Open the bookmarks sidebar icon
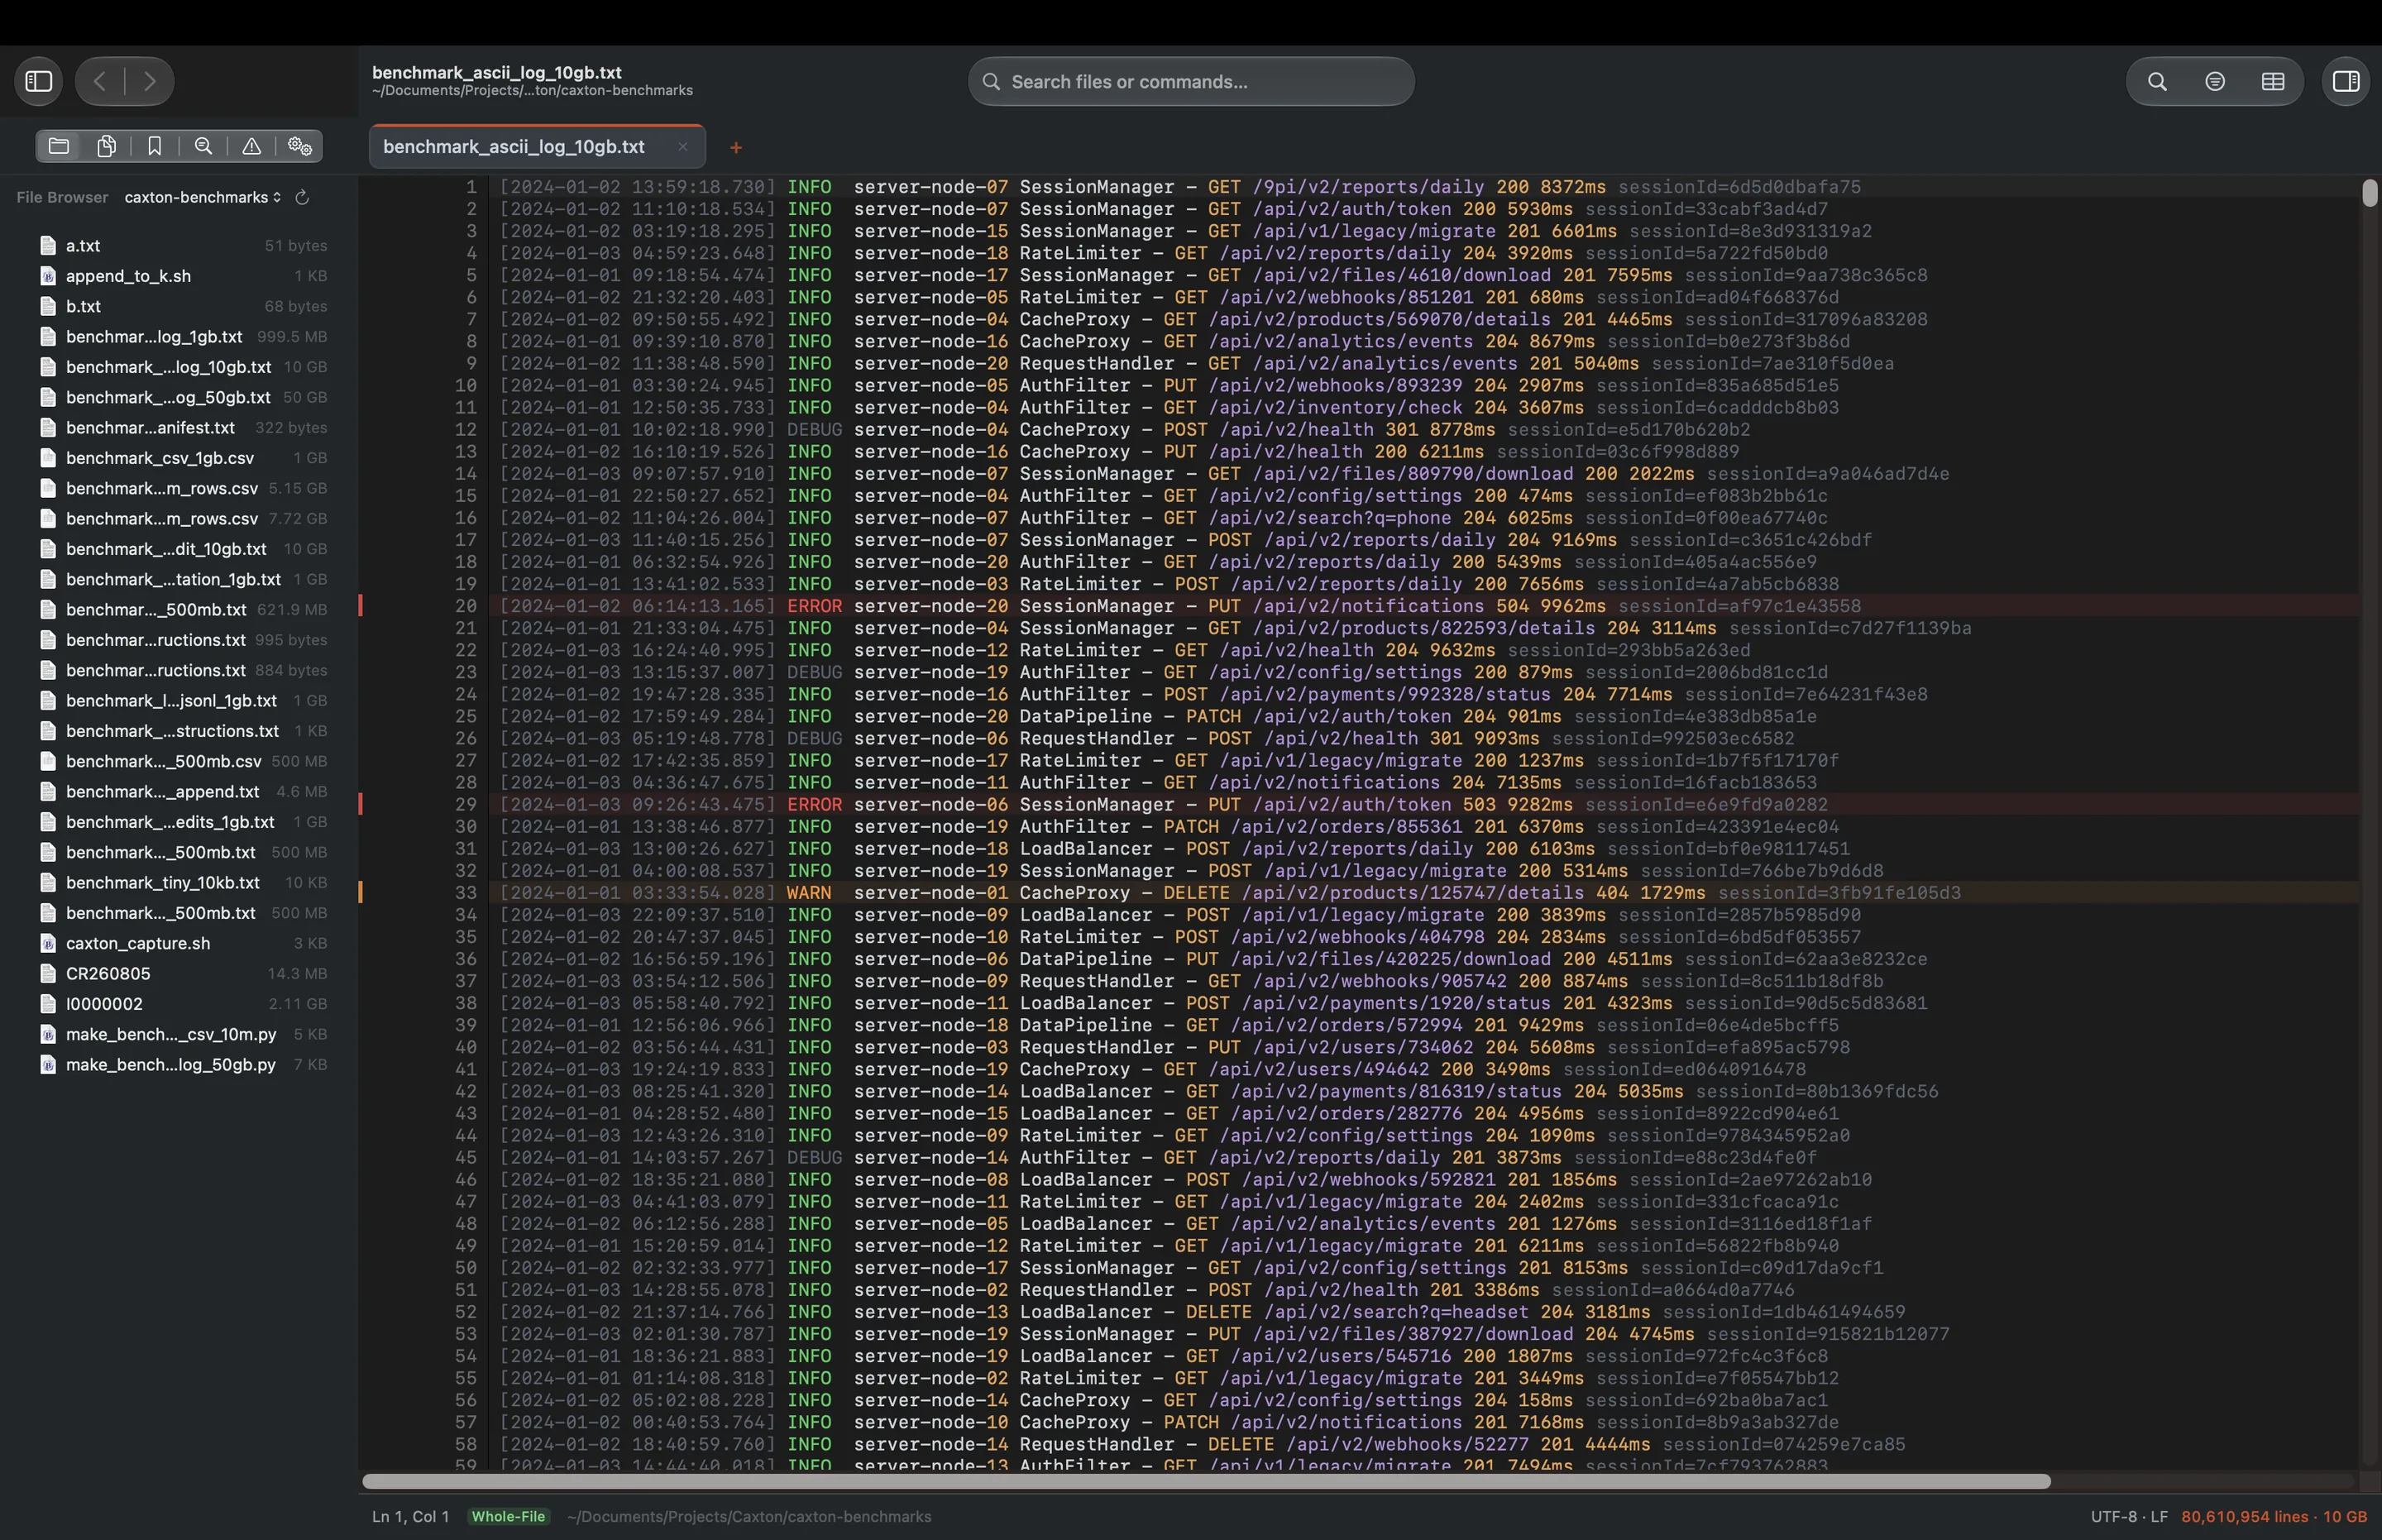 155,146
